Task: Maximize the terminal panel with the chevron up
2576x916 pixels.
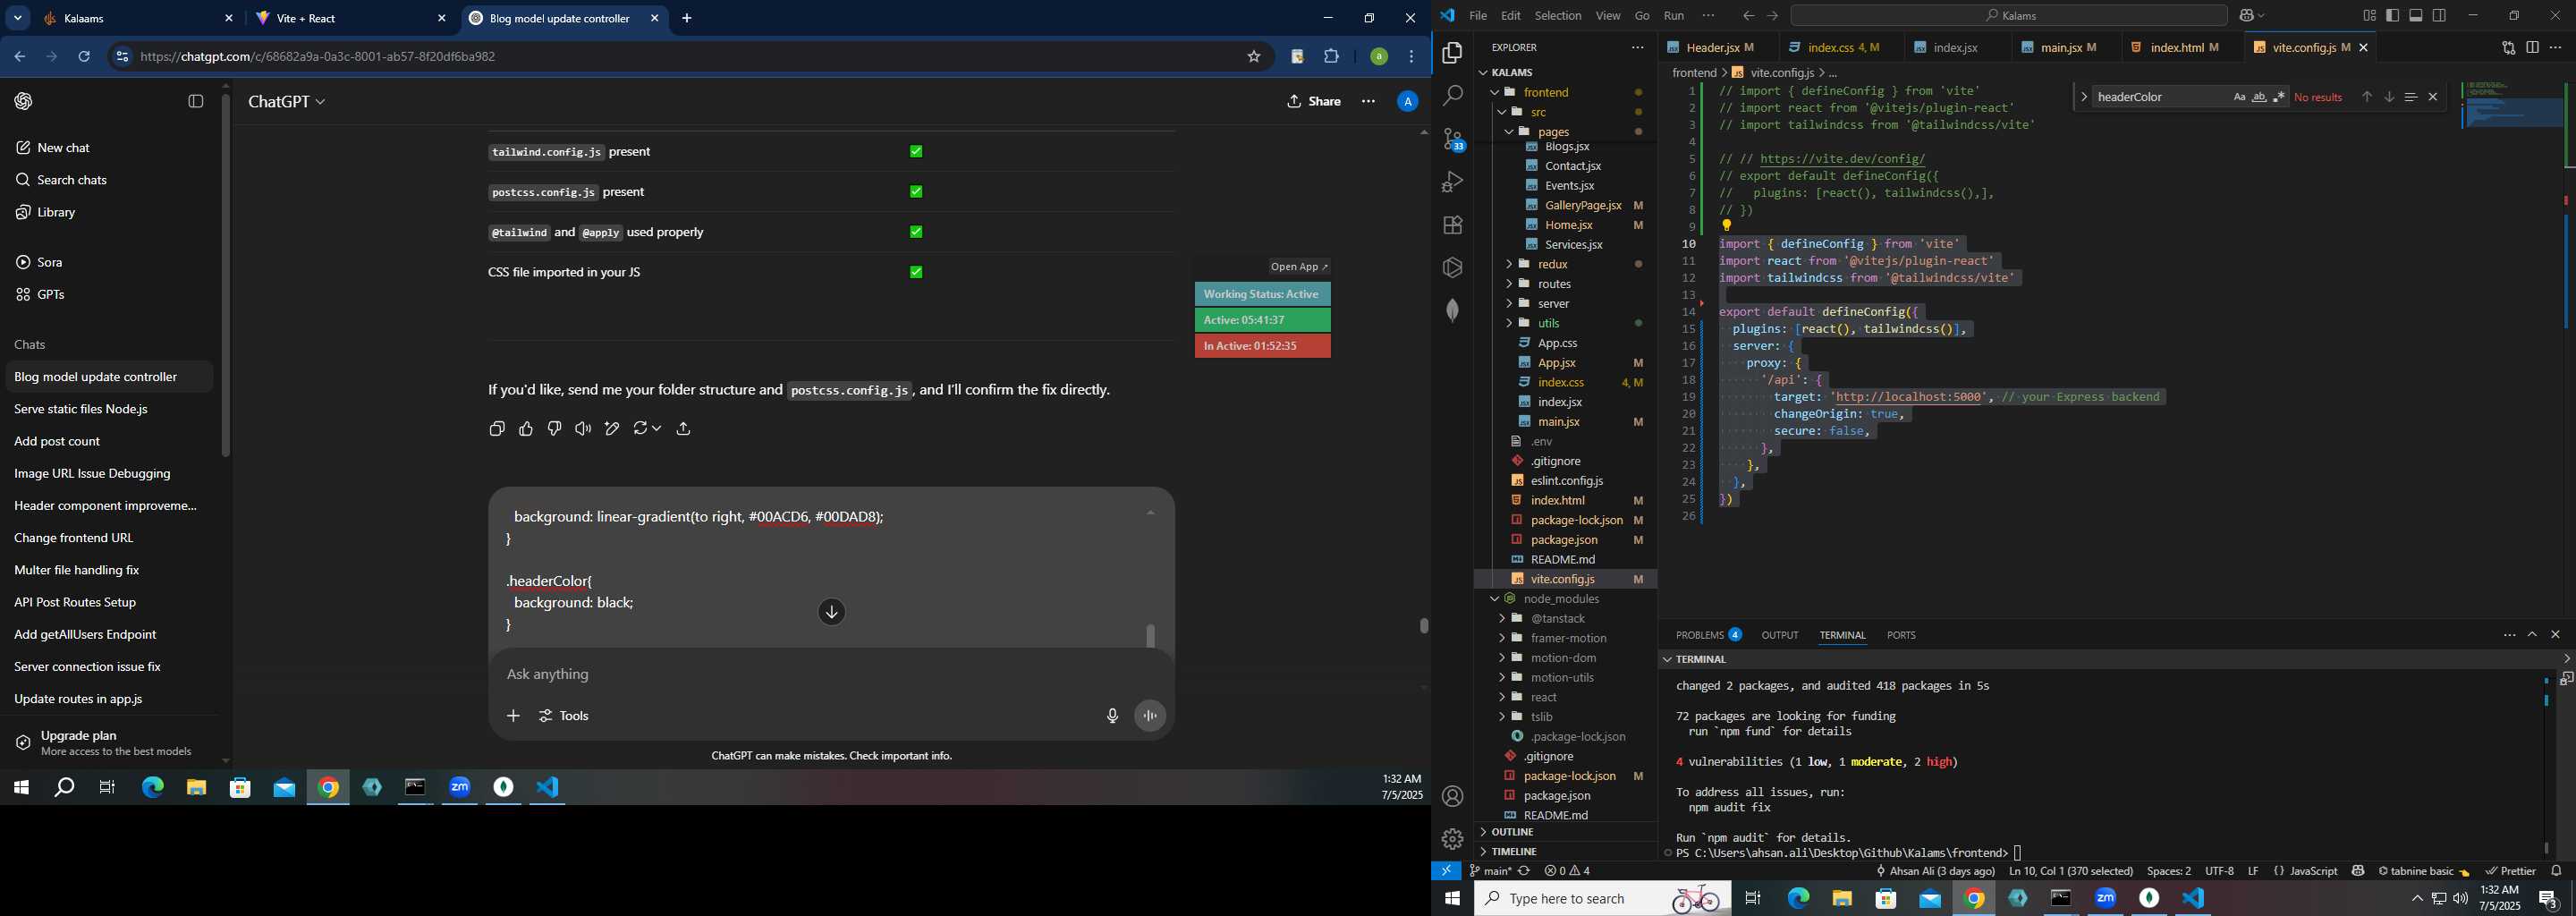Action: coord(2532,635)
